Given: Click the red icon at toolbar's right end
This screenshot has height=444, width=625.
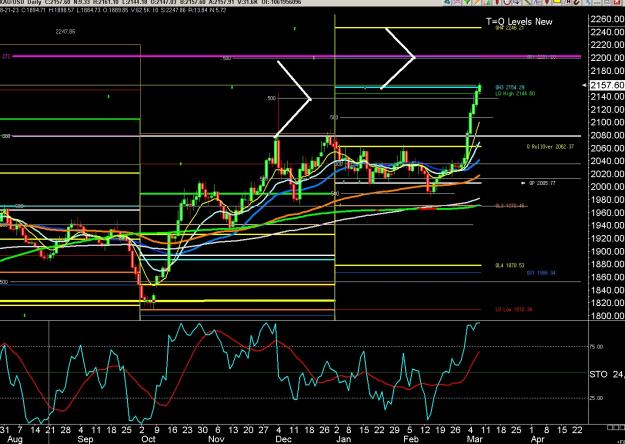Looking at the screenshot, I should (617, 2).
